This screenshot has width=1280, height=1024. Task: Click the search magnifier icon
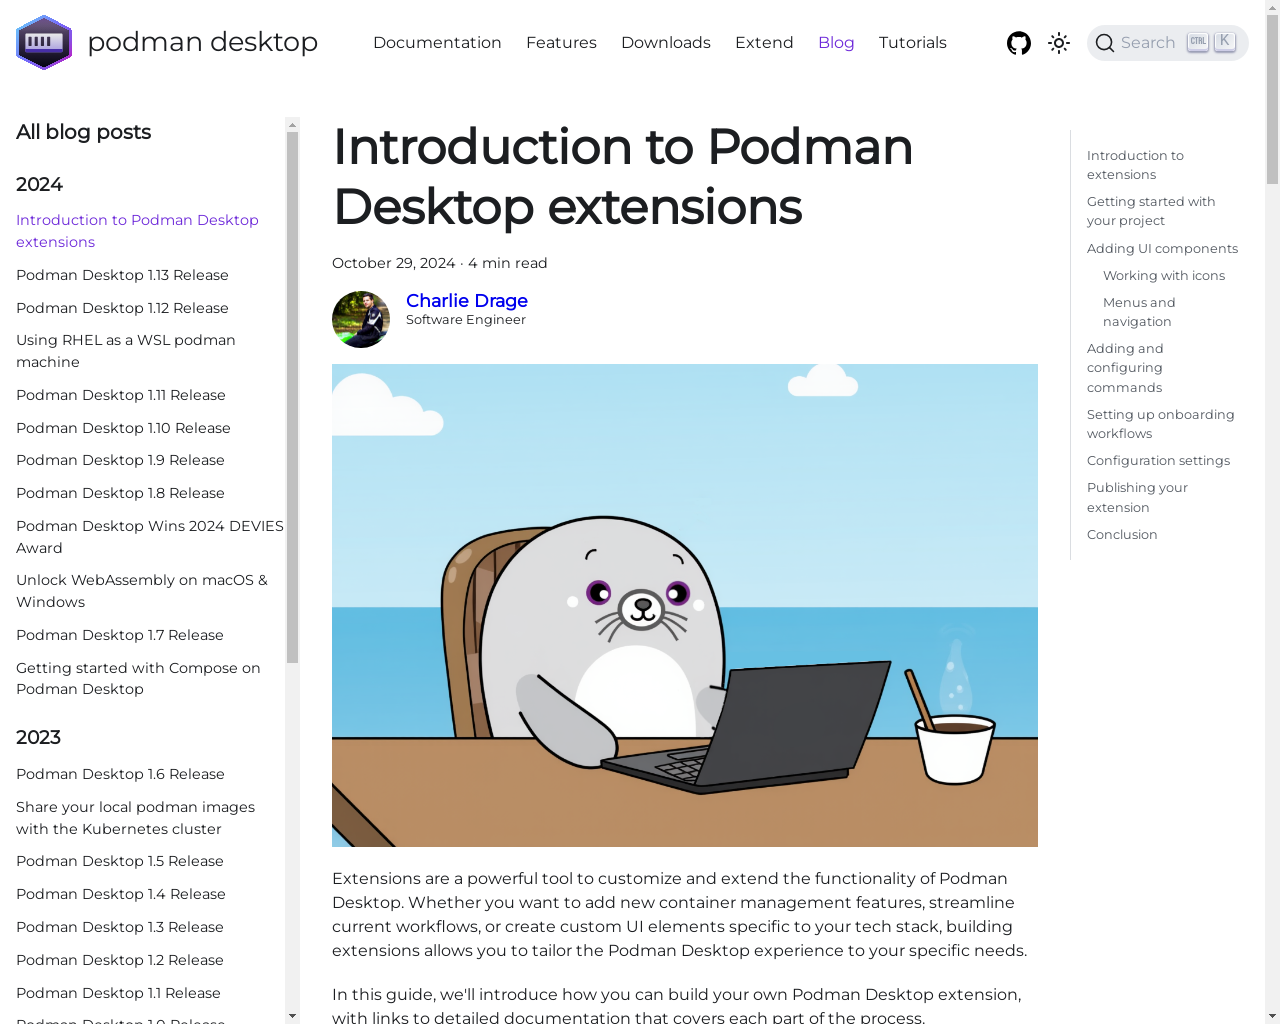click(1105, 43)
